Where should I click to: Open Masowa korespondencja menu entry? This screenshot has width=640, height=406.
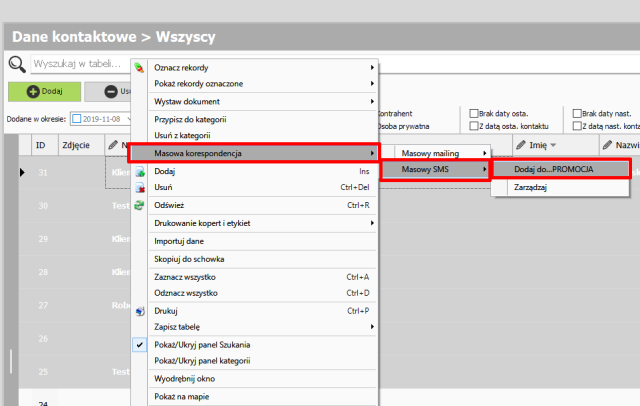tap(254, 153)
